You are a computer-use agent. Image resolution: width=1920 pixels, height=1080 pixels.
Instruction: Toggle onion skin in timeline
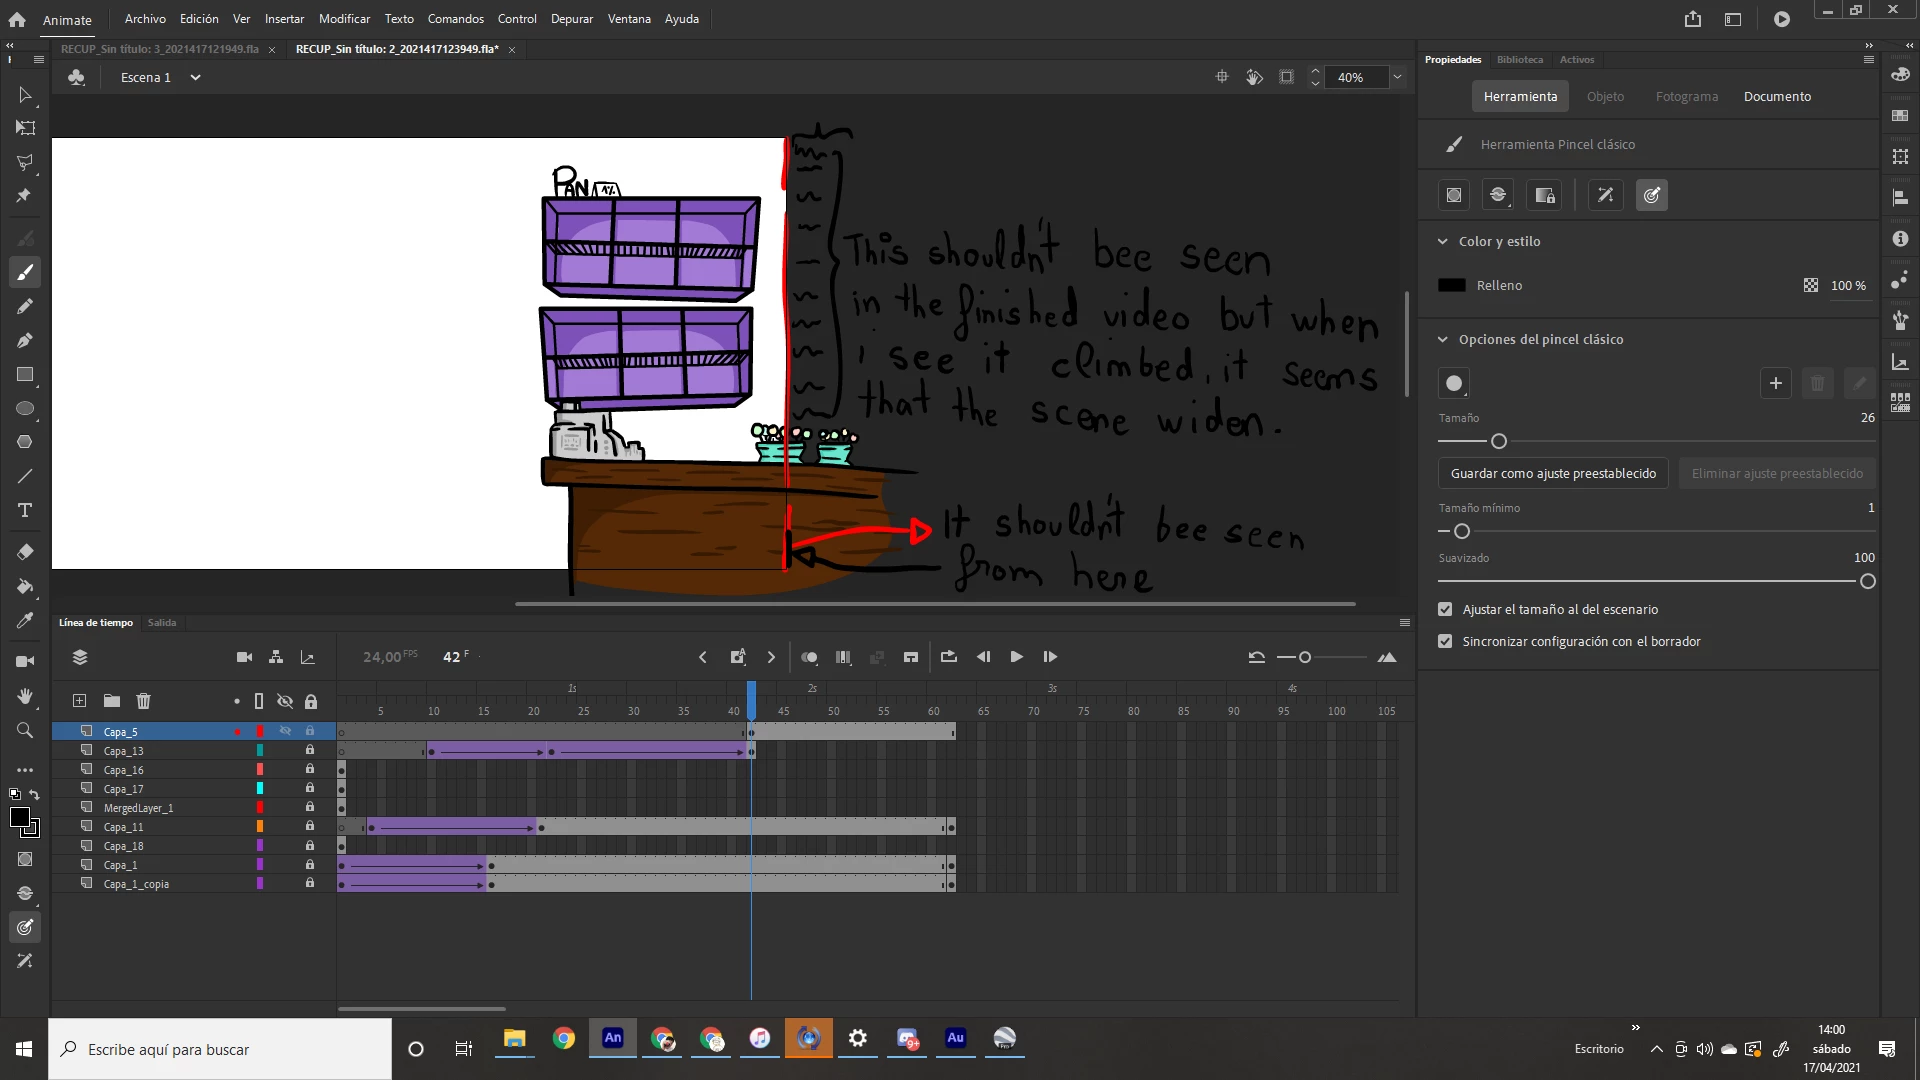[x=809, y=657]
